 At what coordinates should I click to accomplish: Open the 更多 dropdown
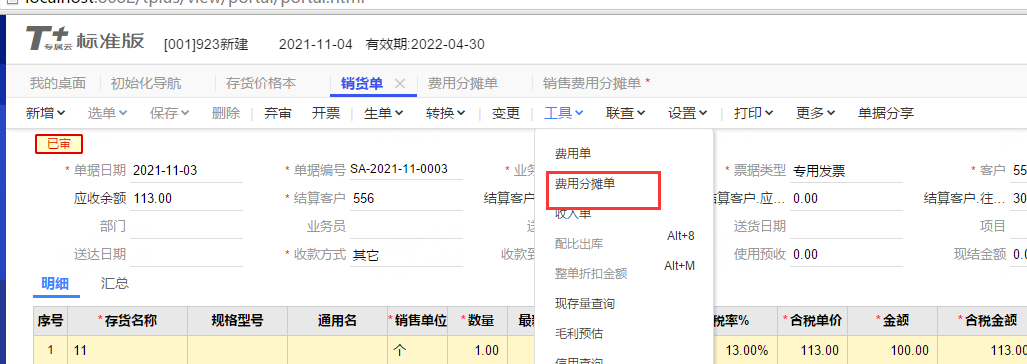click(x=815, y=113)
